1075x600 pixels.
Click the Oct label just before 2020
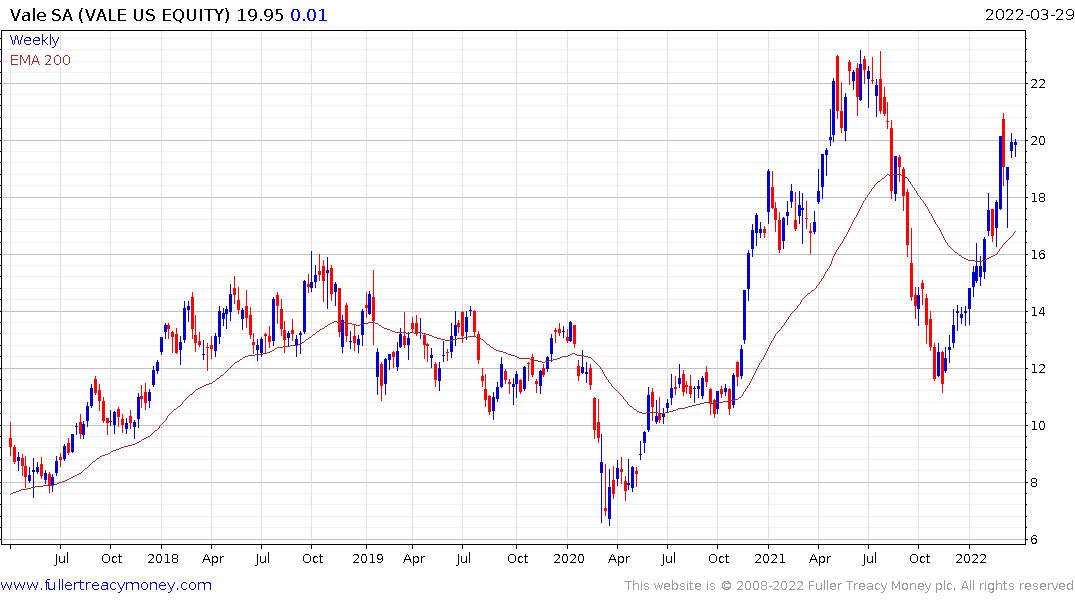click(x=518, y=559)
